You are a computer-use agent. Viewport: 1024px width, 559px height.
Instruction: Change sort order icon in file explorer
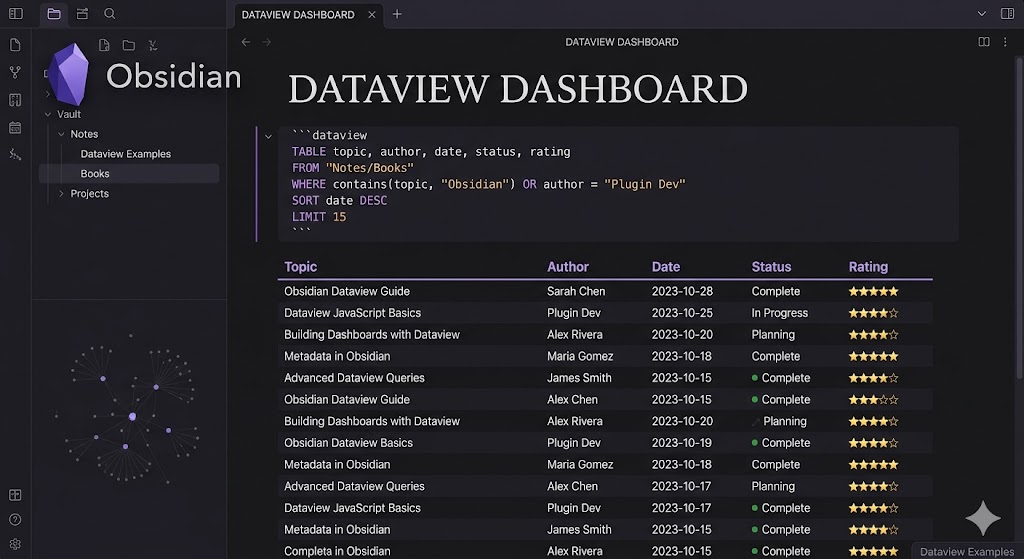[x=153, y=45]
